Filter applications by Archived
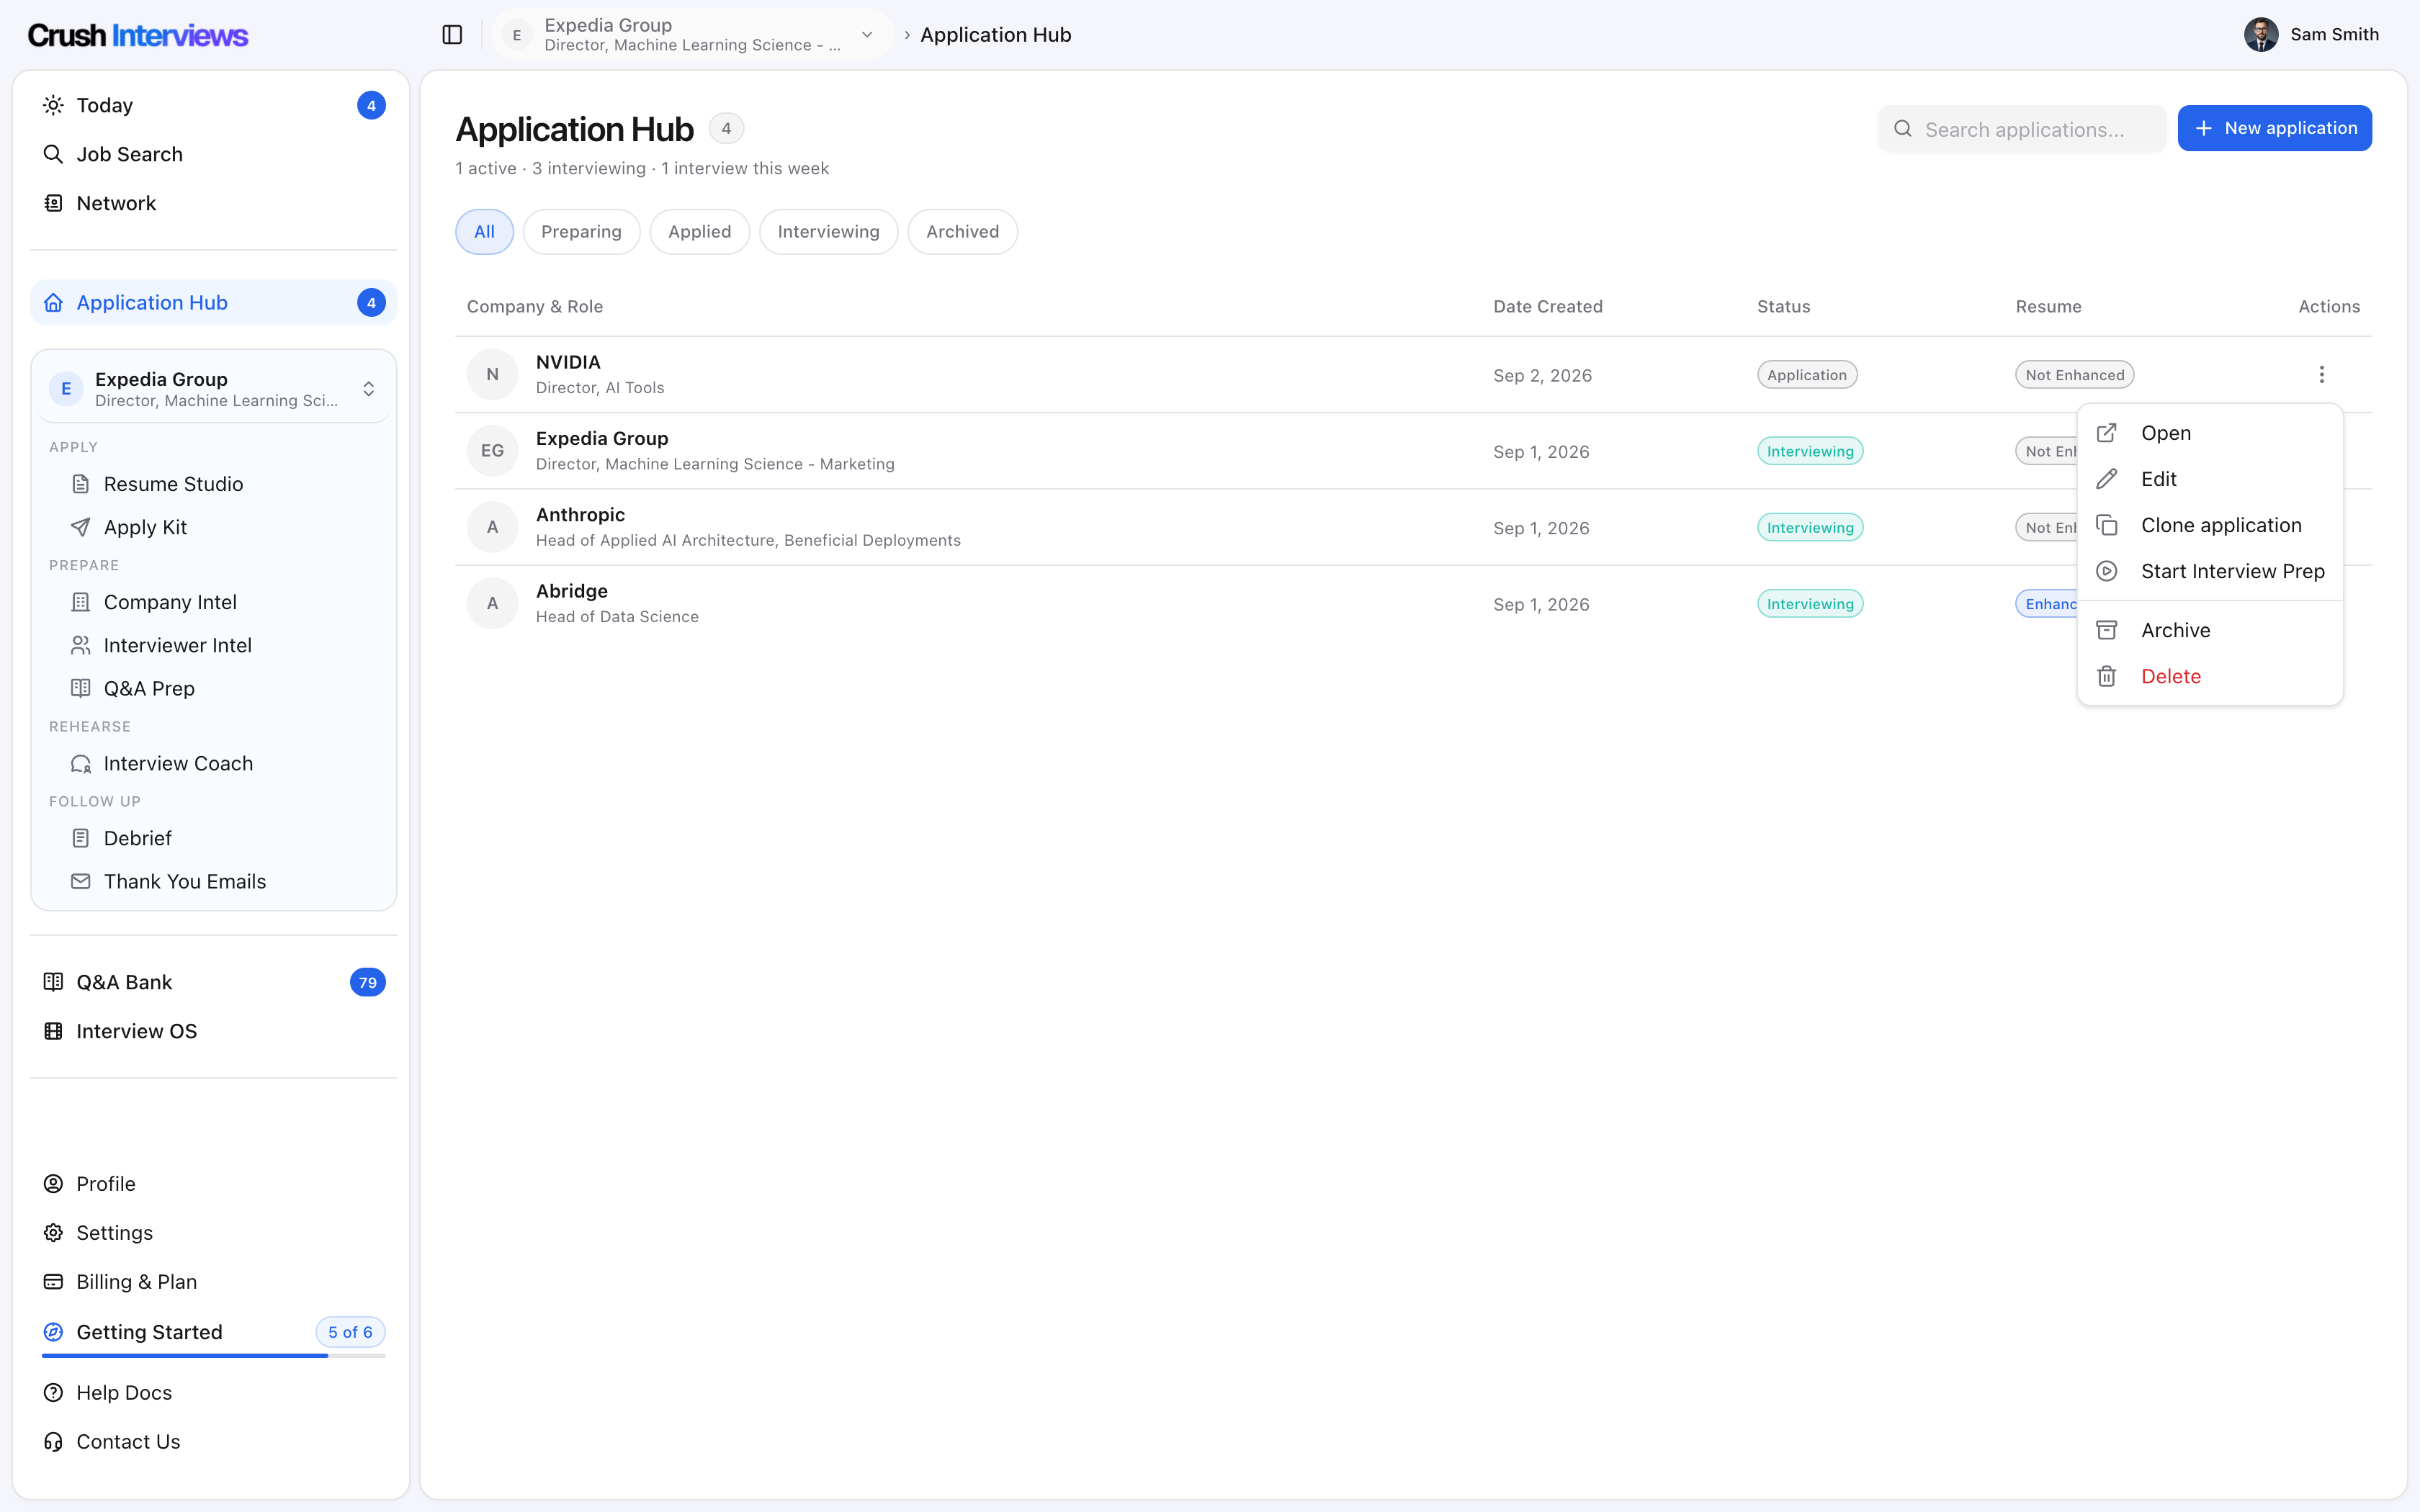 pyautogui.click(x=962, y=232)
